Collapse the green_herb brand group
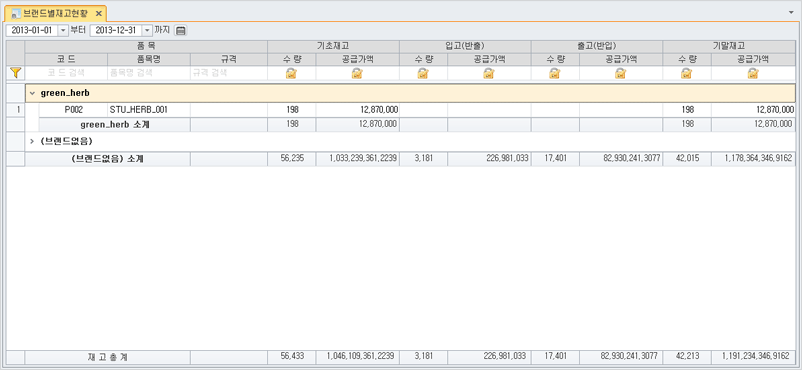 click(x=33, y=94)
